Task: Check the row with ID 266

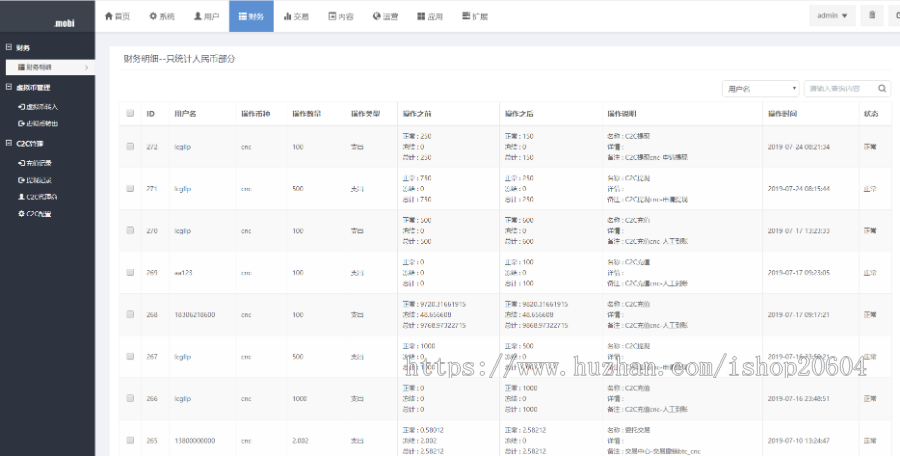Action: (130, 398)
